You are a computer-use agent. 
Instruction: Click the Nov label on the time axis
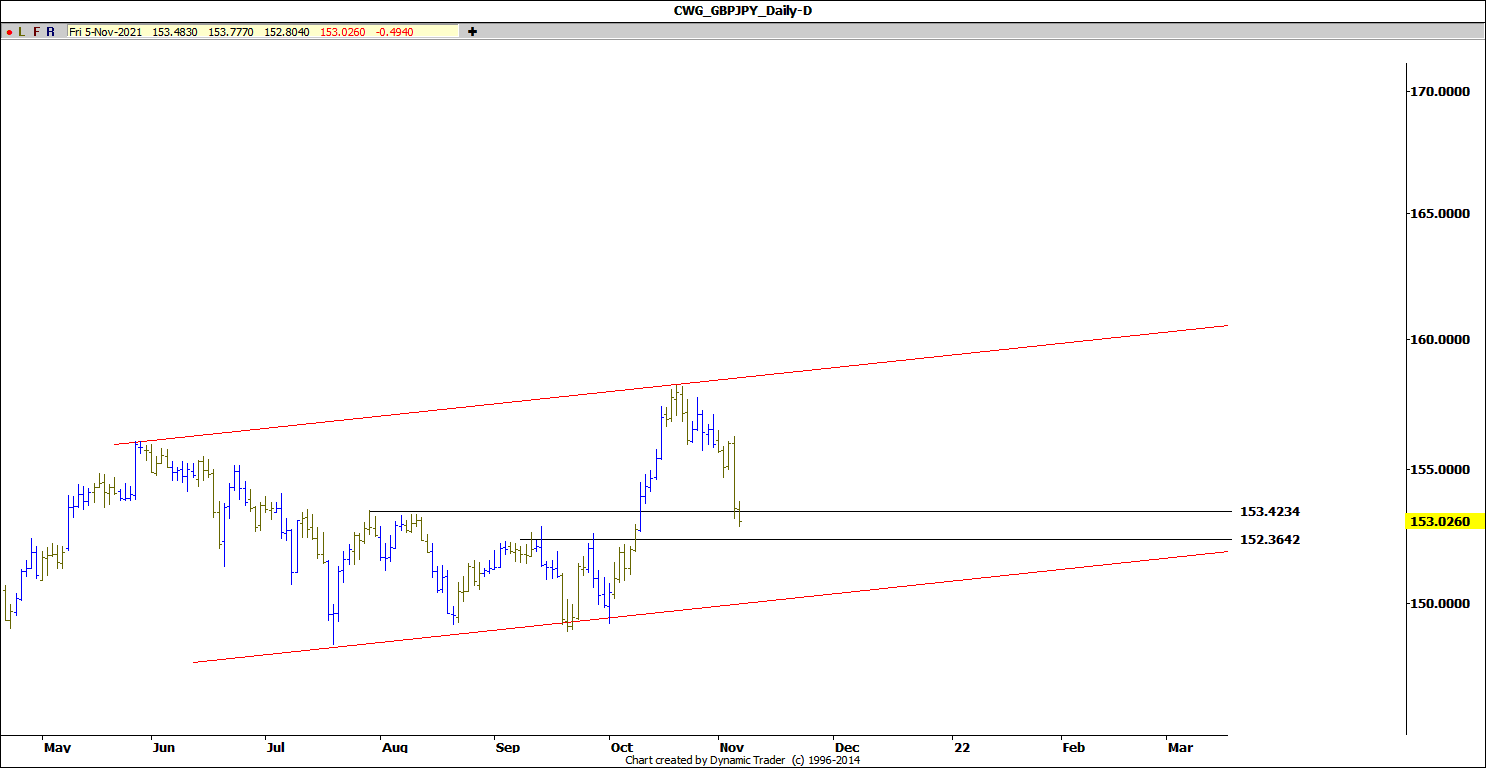pos(731,747)
